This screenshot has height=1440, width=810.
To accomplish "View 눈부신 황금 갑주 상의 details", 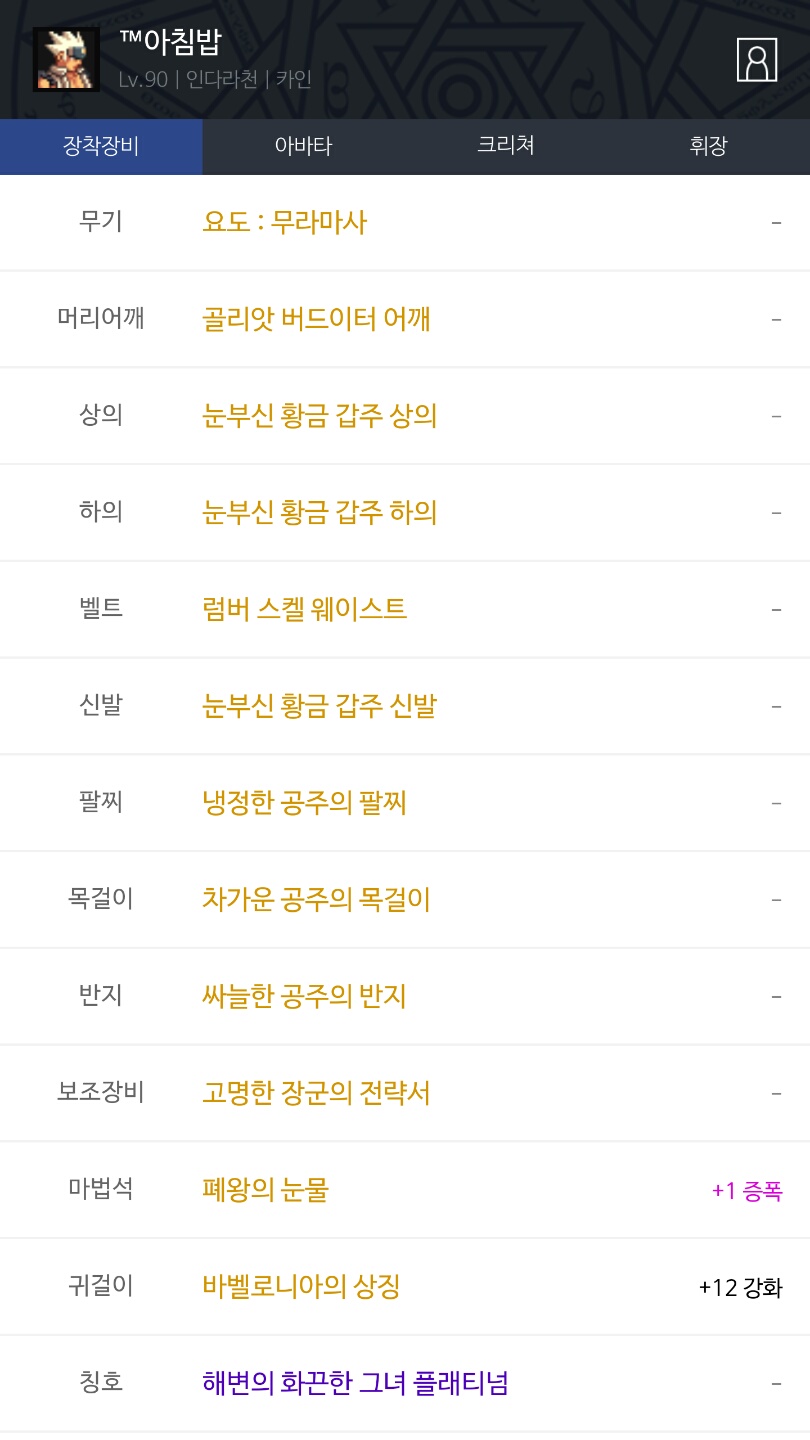I will tap(320, 416).
